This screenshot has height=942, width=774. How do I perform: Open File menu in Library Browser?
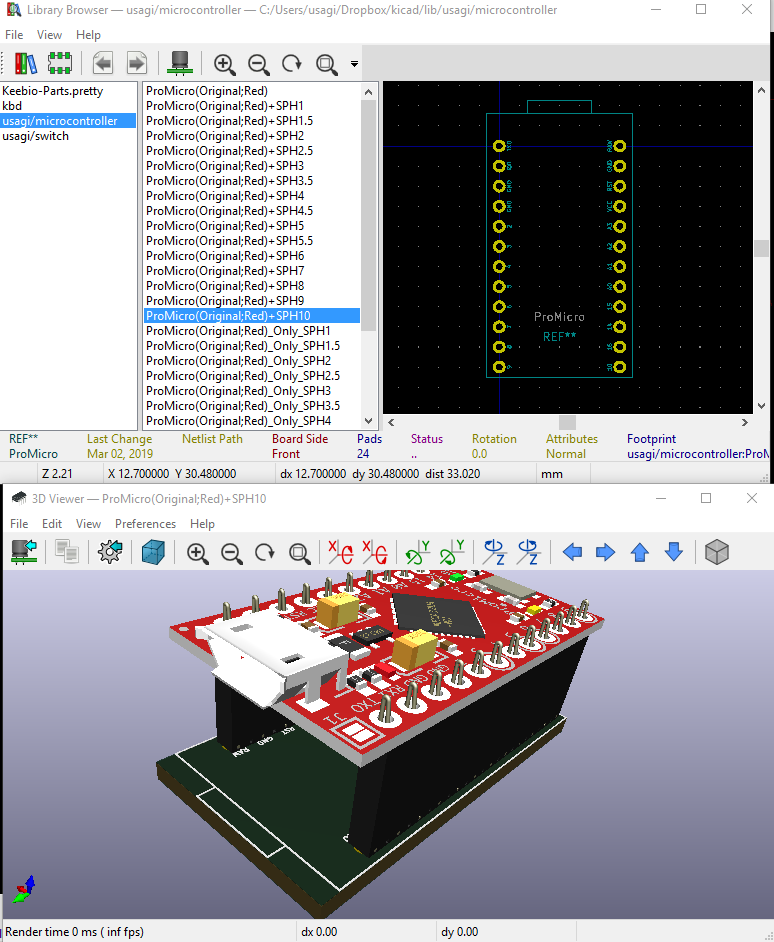[14, 35]
